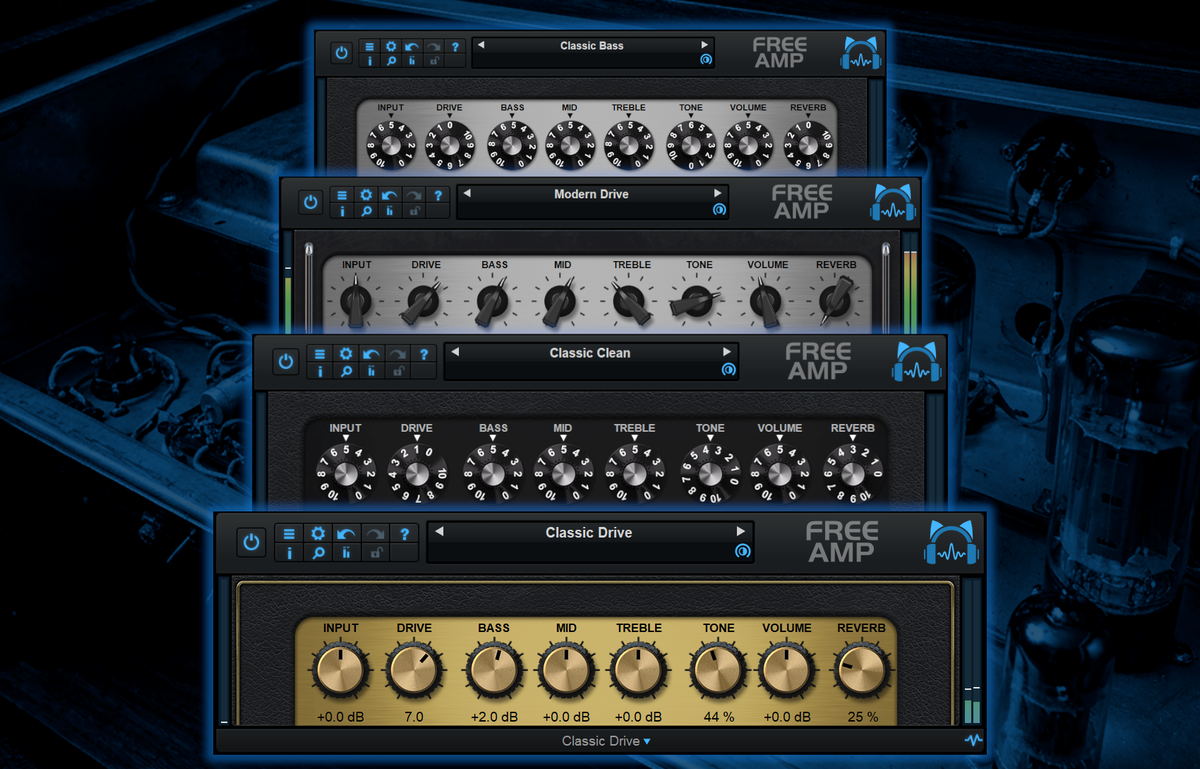Click the +2.0 dB BASS value field
1200x769 pixels.
click(494, 717)
